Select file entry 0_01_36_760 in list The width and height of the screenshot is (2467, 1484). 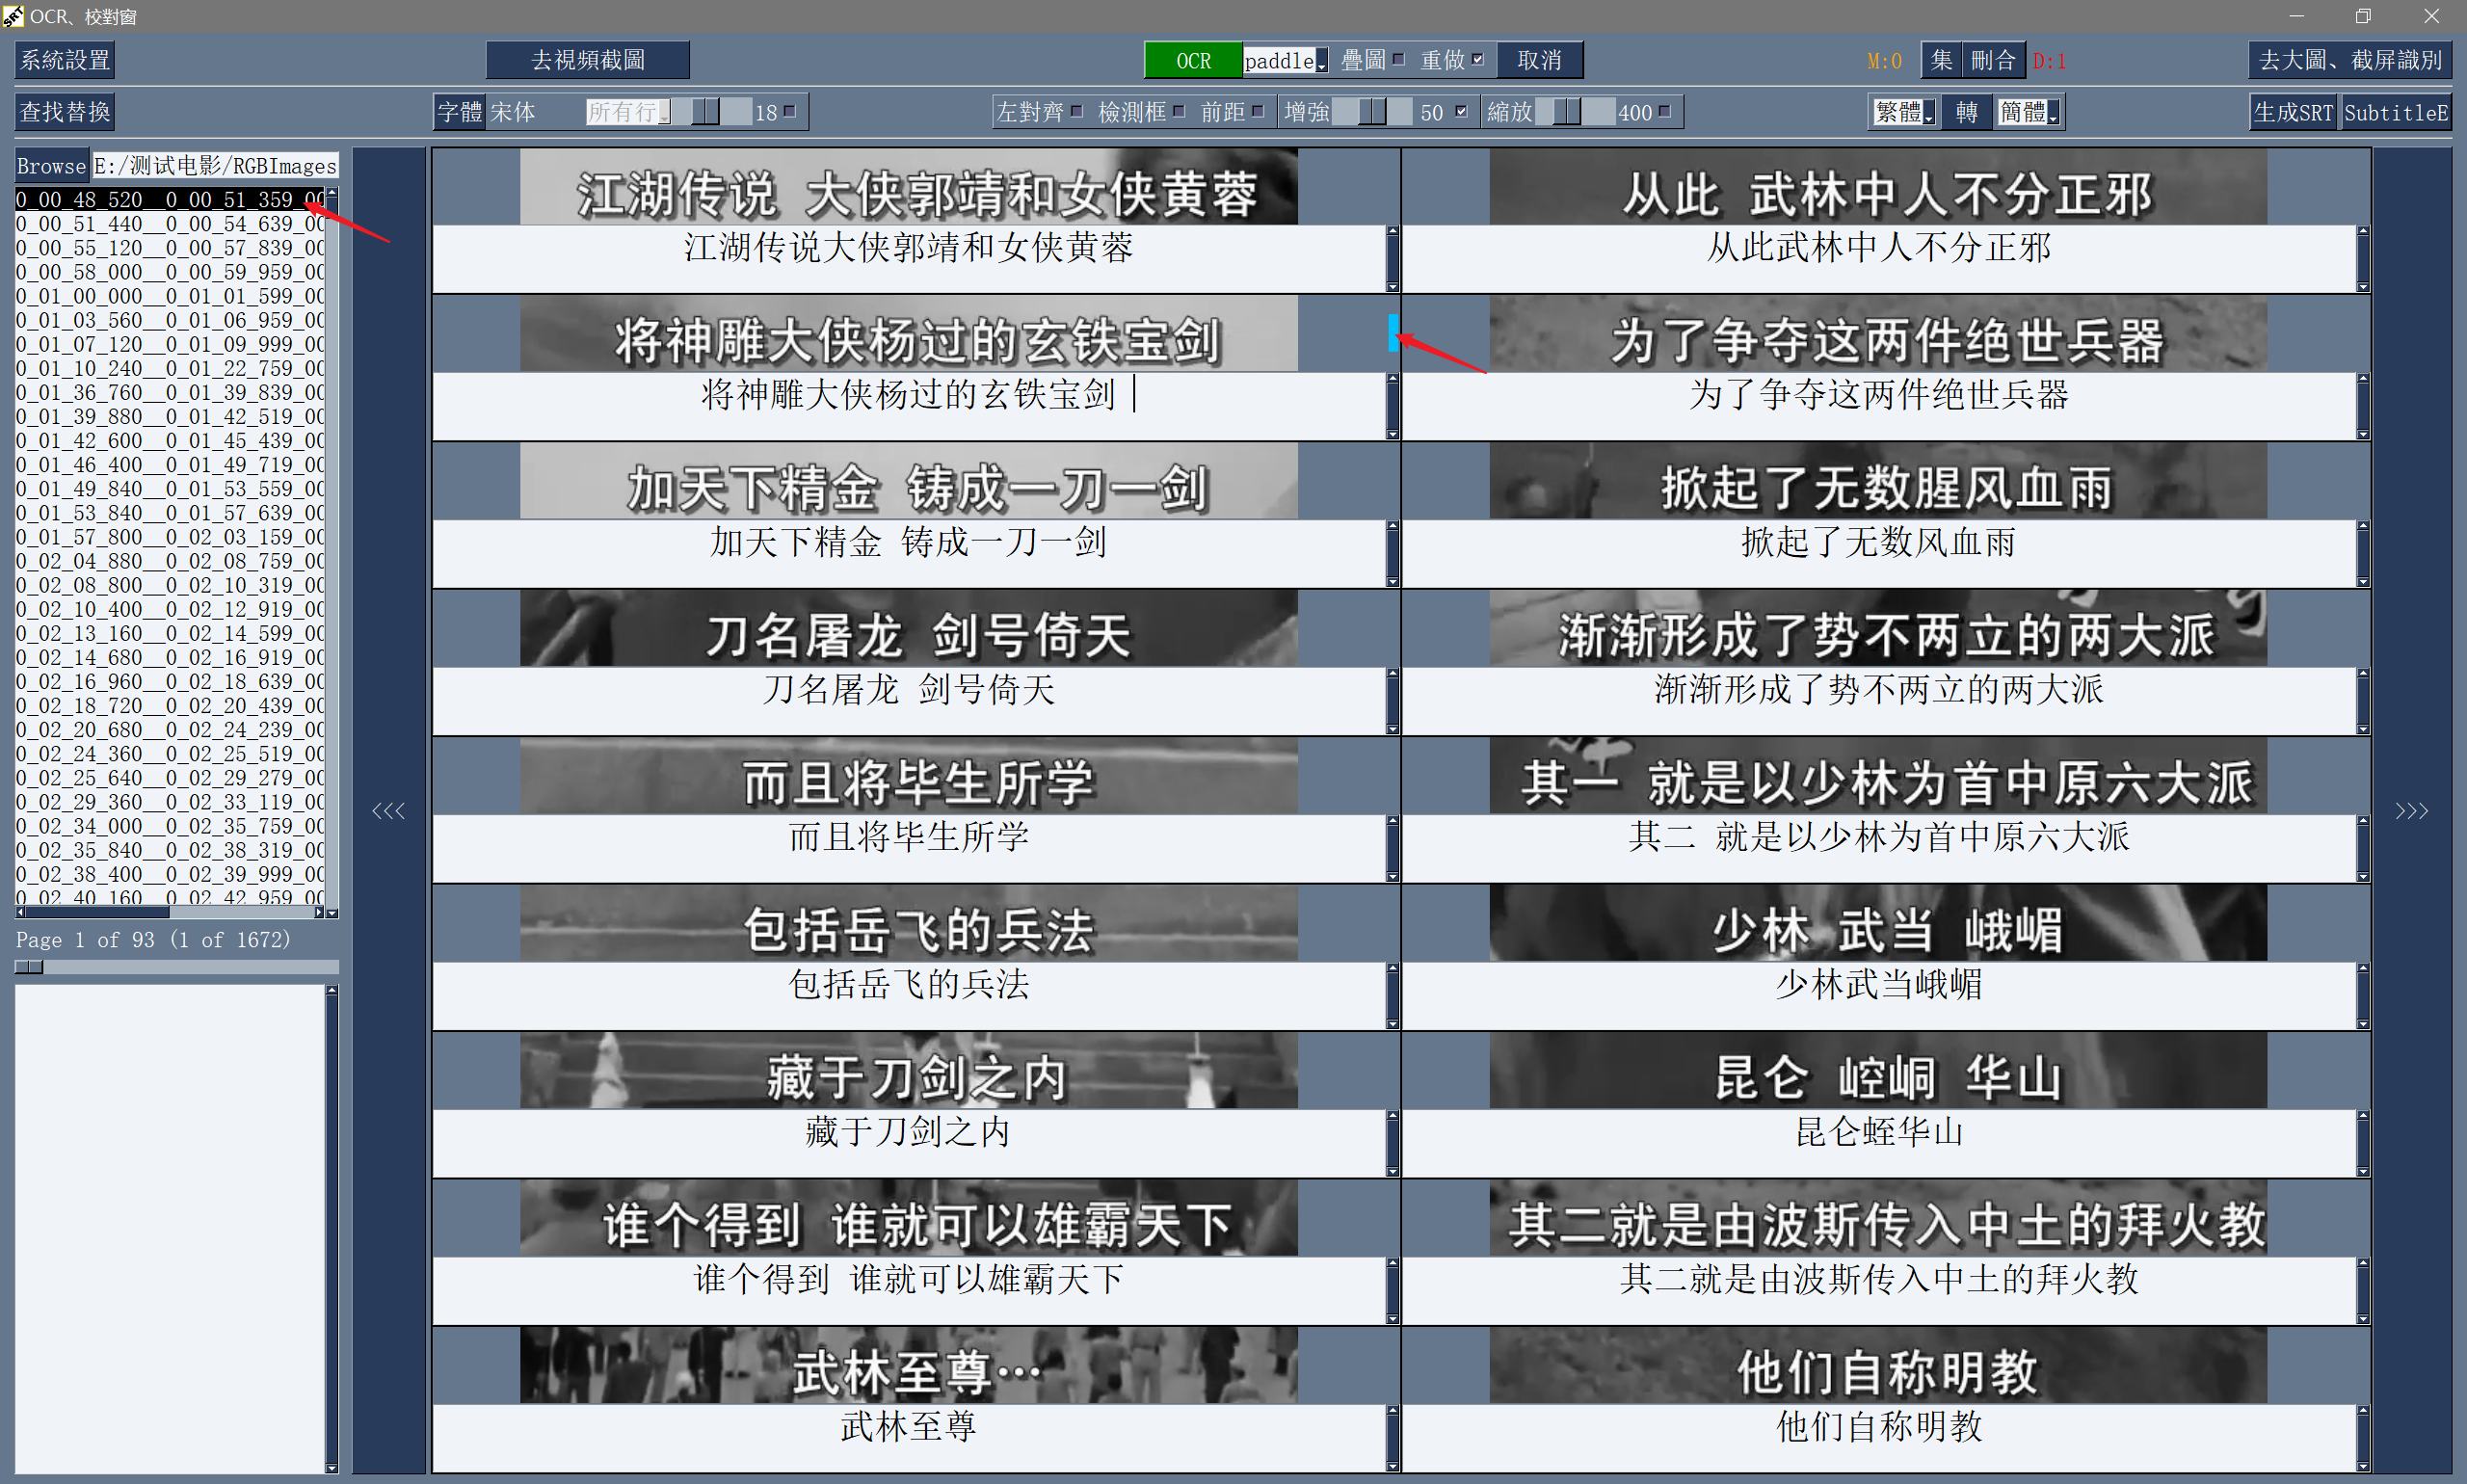pyautogui.click(x=170, y=392)
